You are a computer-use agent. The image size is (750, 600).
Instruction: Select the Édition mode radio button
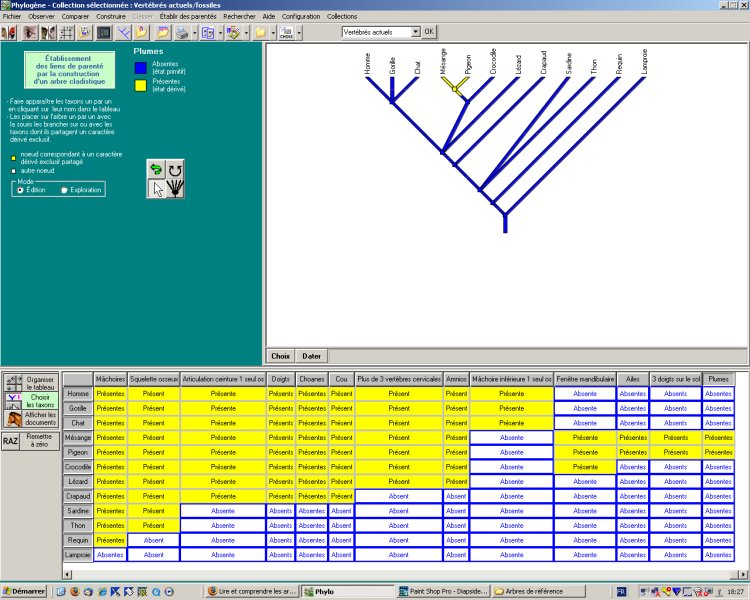tap(19, 189)
